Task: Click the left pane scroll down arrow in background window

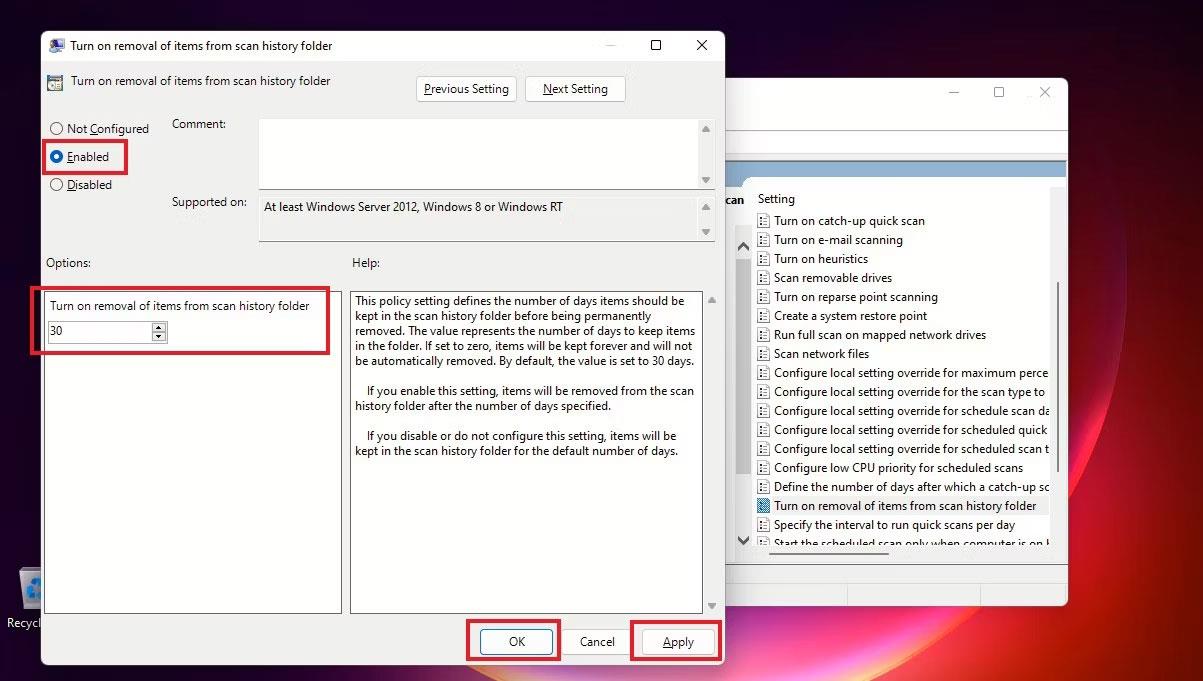Action: pos(743,540)
